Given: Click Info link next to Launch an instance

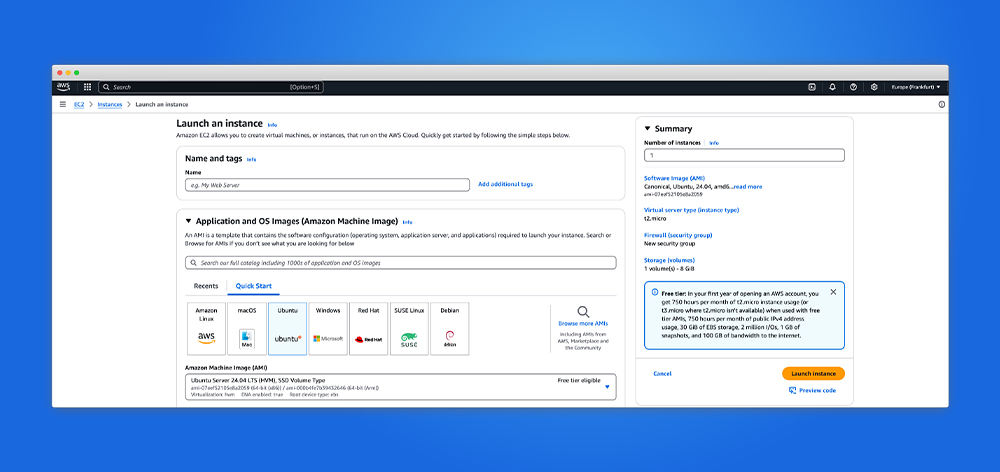Looking at the screenshot, I should pos(272,125).
